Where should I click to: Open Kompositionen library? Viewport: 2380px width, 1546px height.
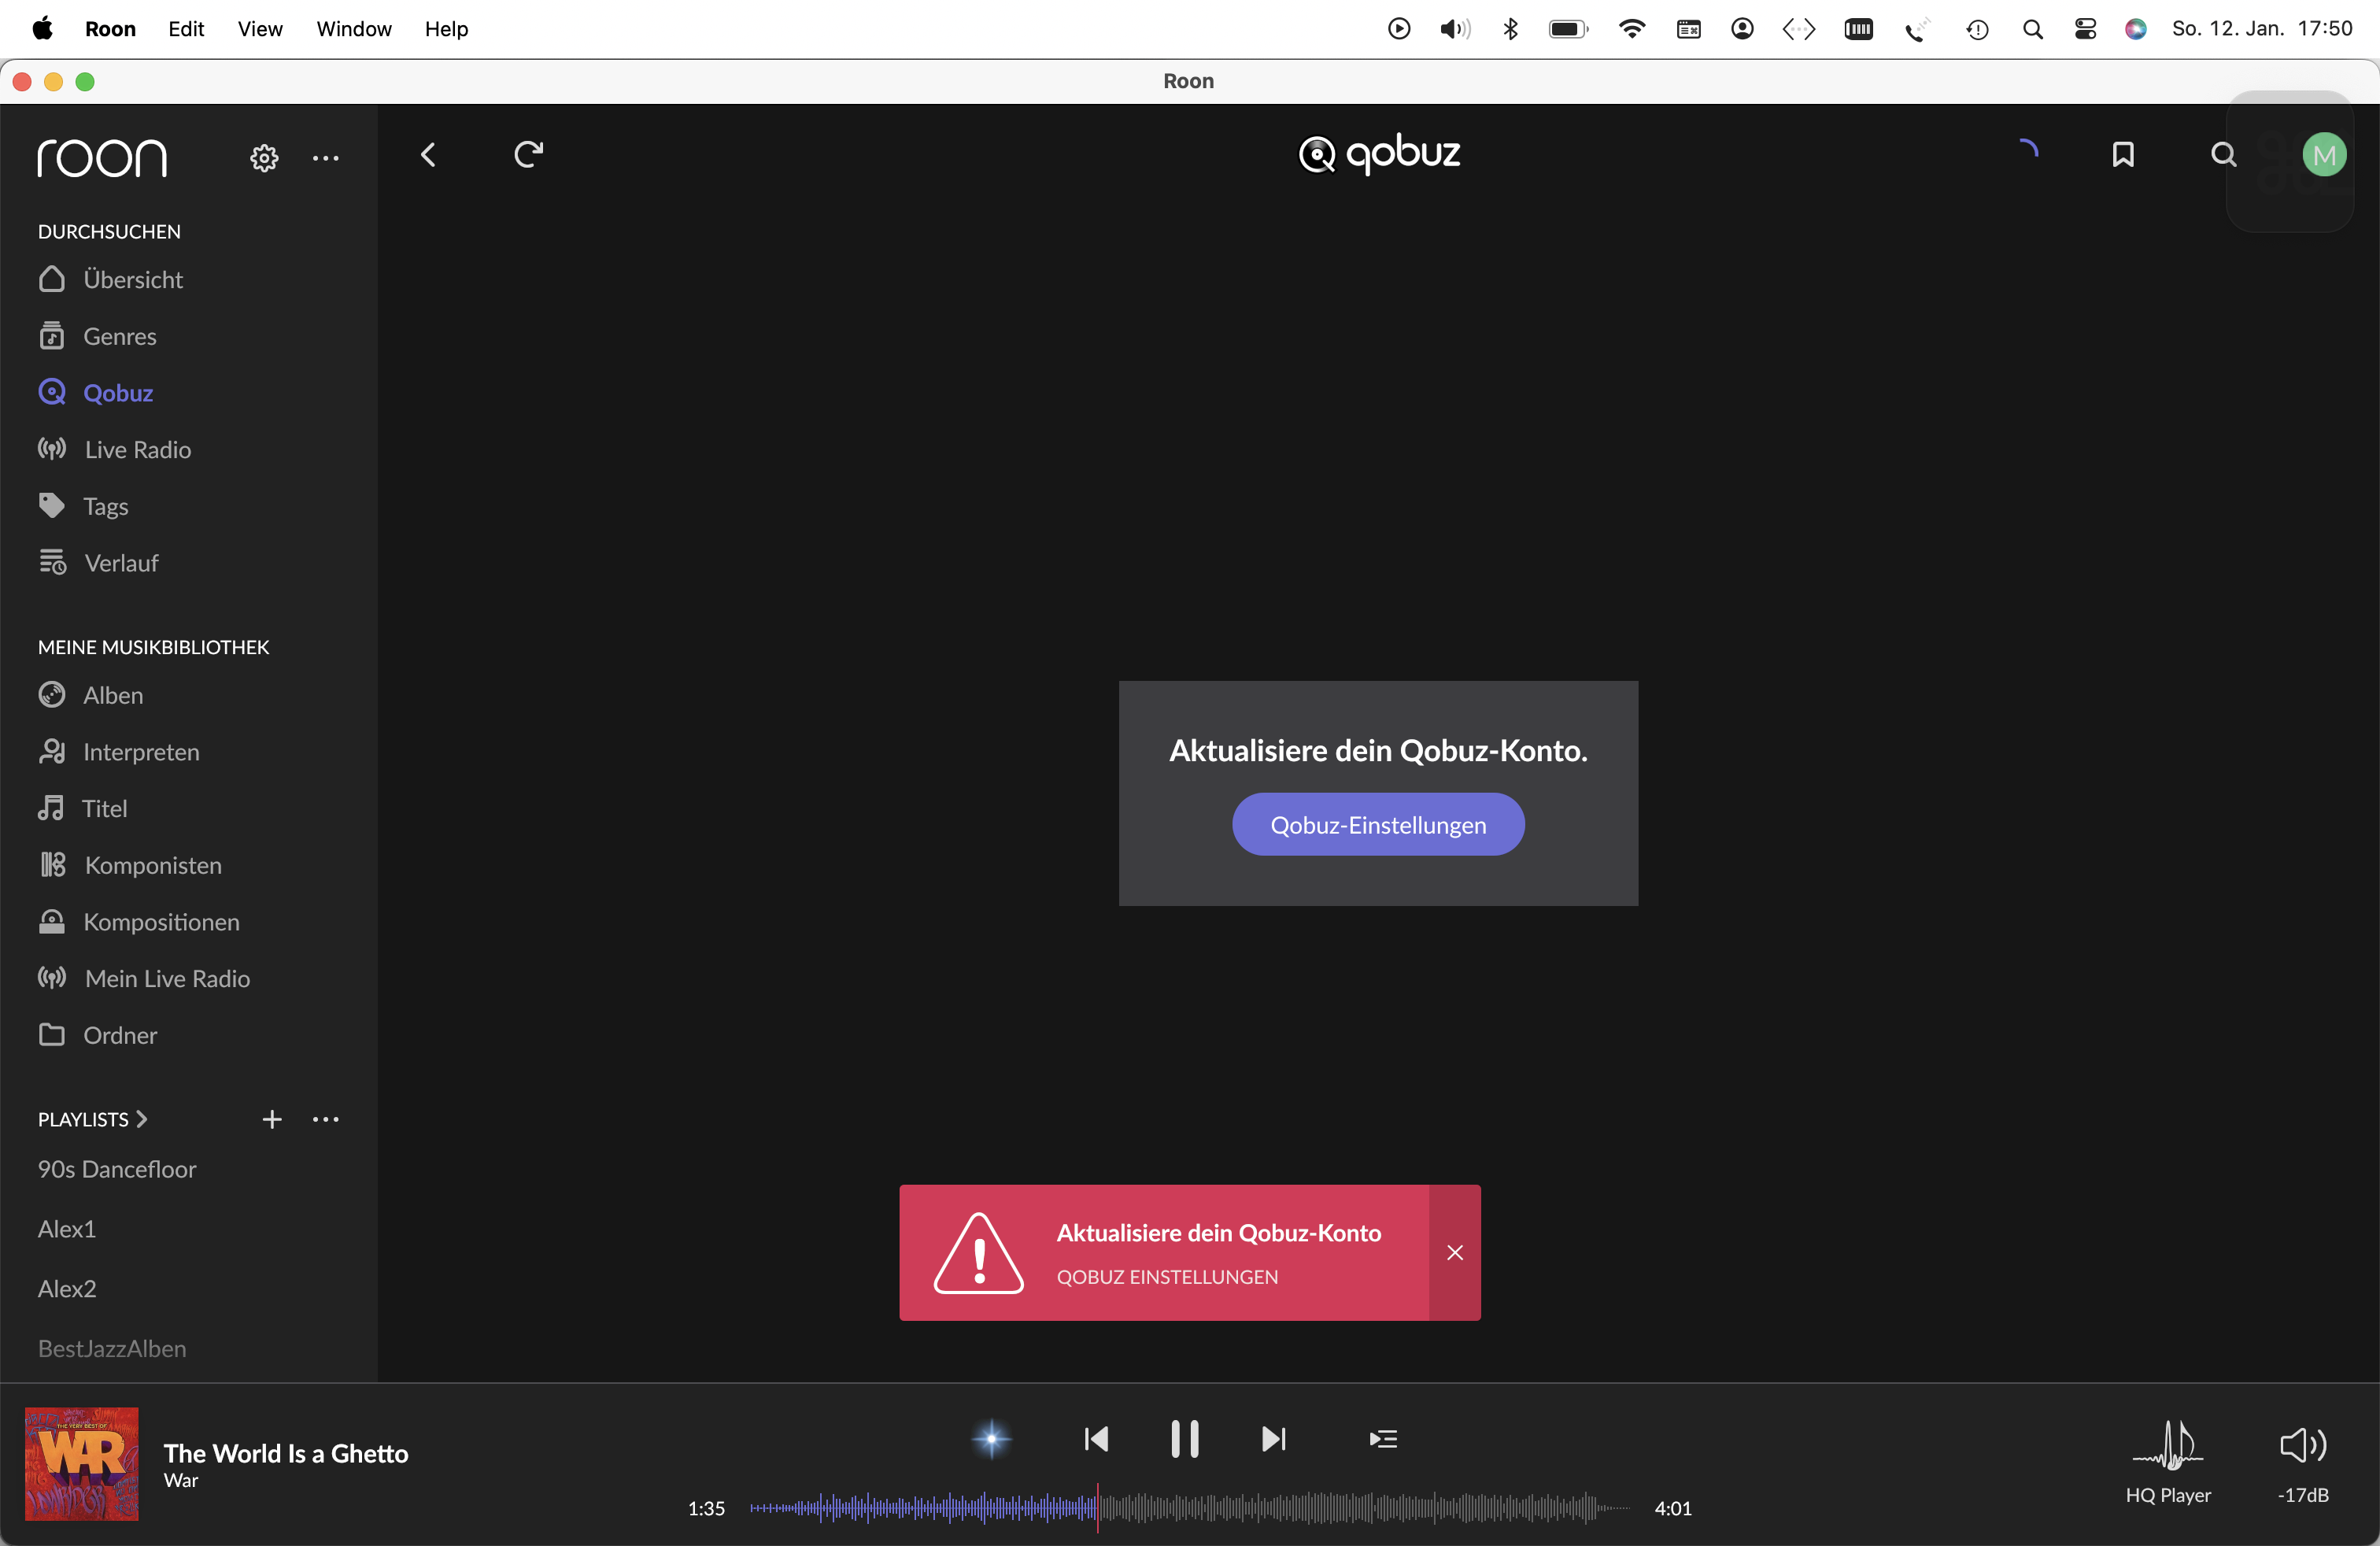pos(138,922)
